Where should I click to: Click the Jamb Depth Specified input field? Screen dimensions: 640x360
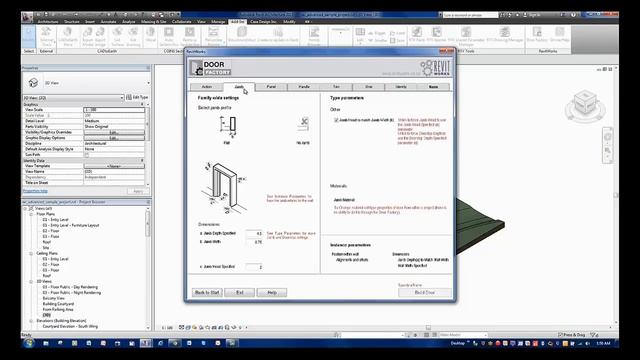coord(254,233)
